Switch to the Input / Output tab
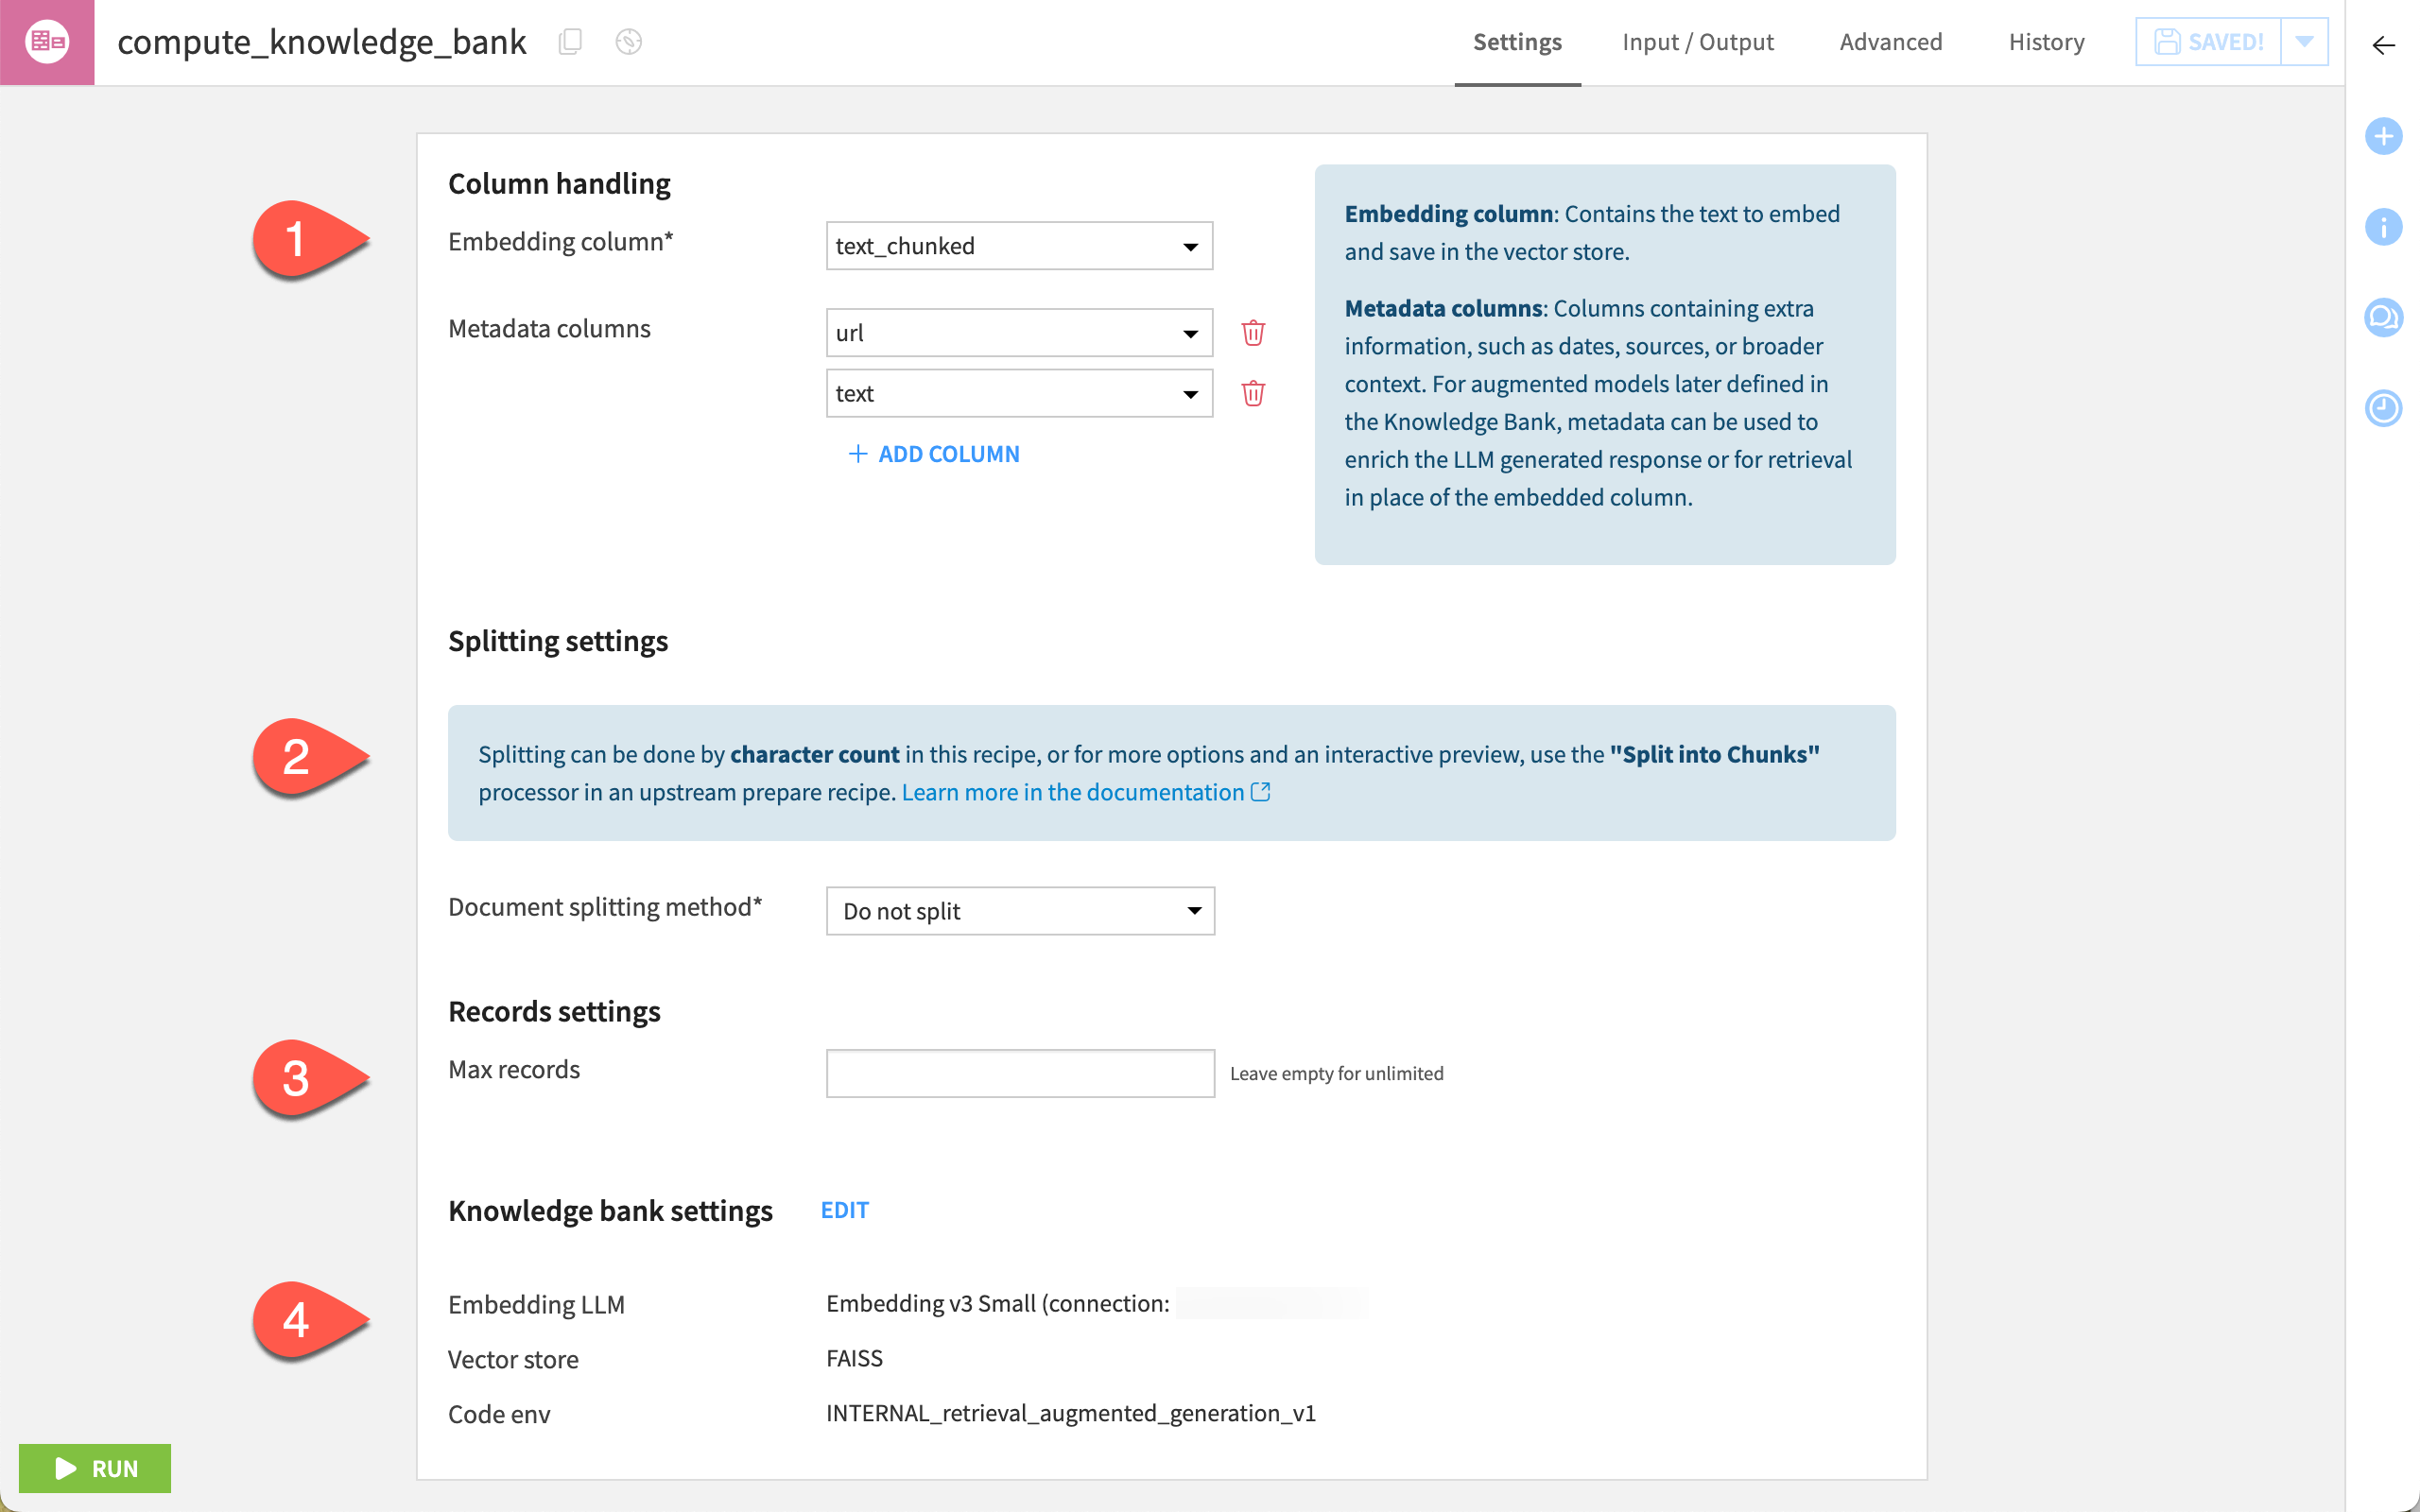 pos(1697,42)
